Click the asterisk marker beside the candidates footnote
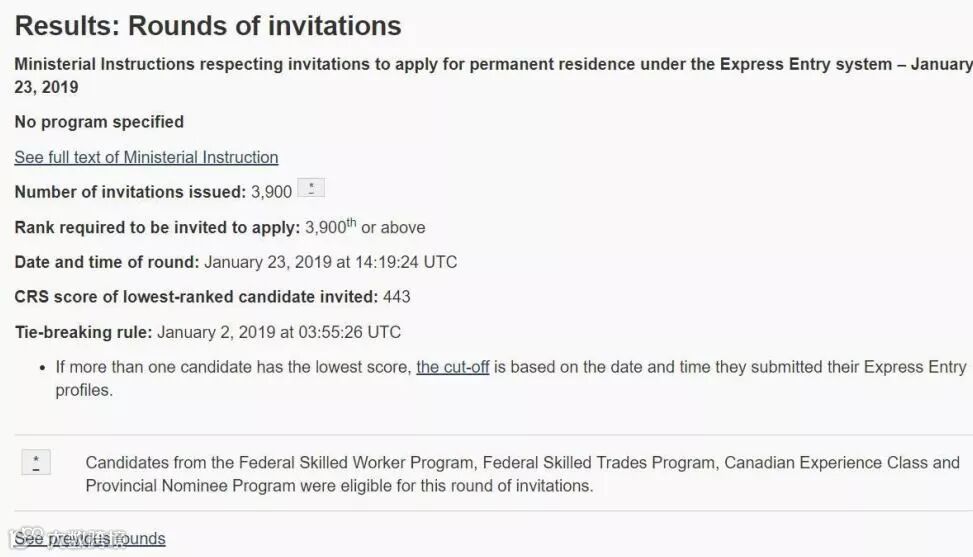The height and width of the screenshot is (557, 973). click(36, 462)
